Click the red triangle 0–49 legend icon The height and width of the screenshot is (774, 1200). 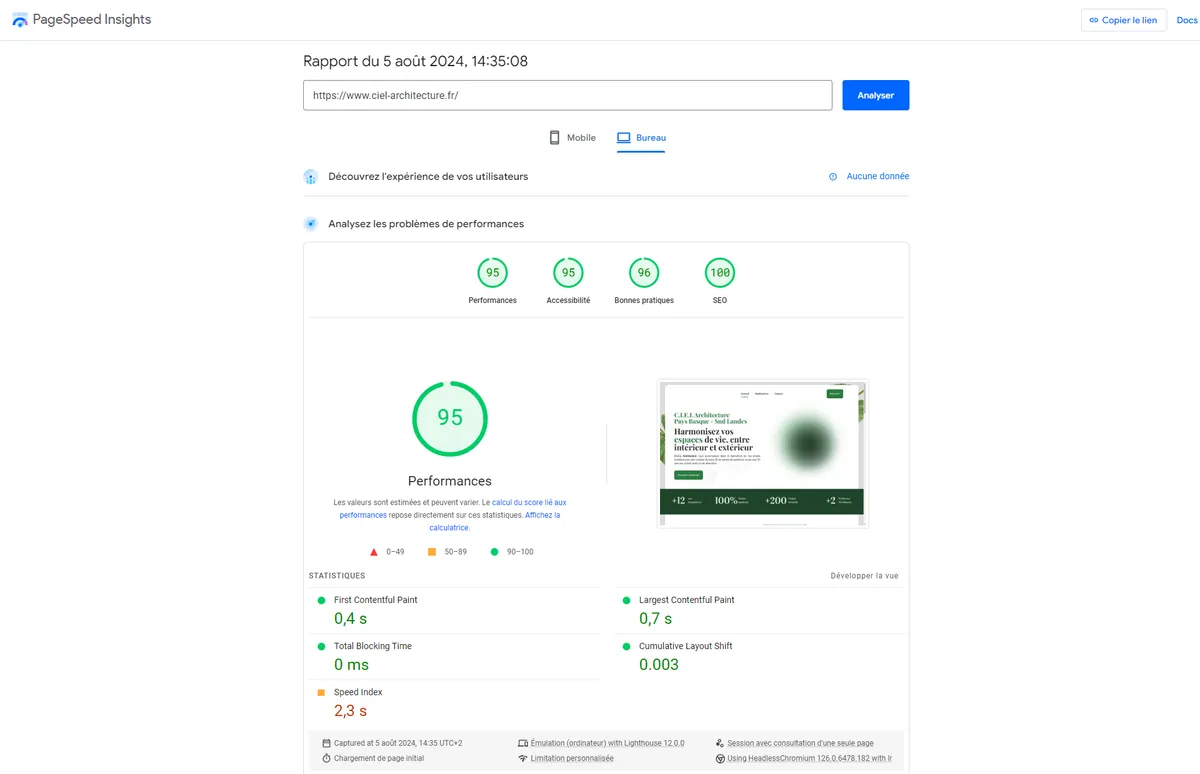click(x=374, y=551)
